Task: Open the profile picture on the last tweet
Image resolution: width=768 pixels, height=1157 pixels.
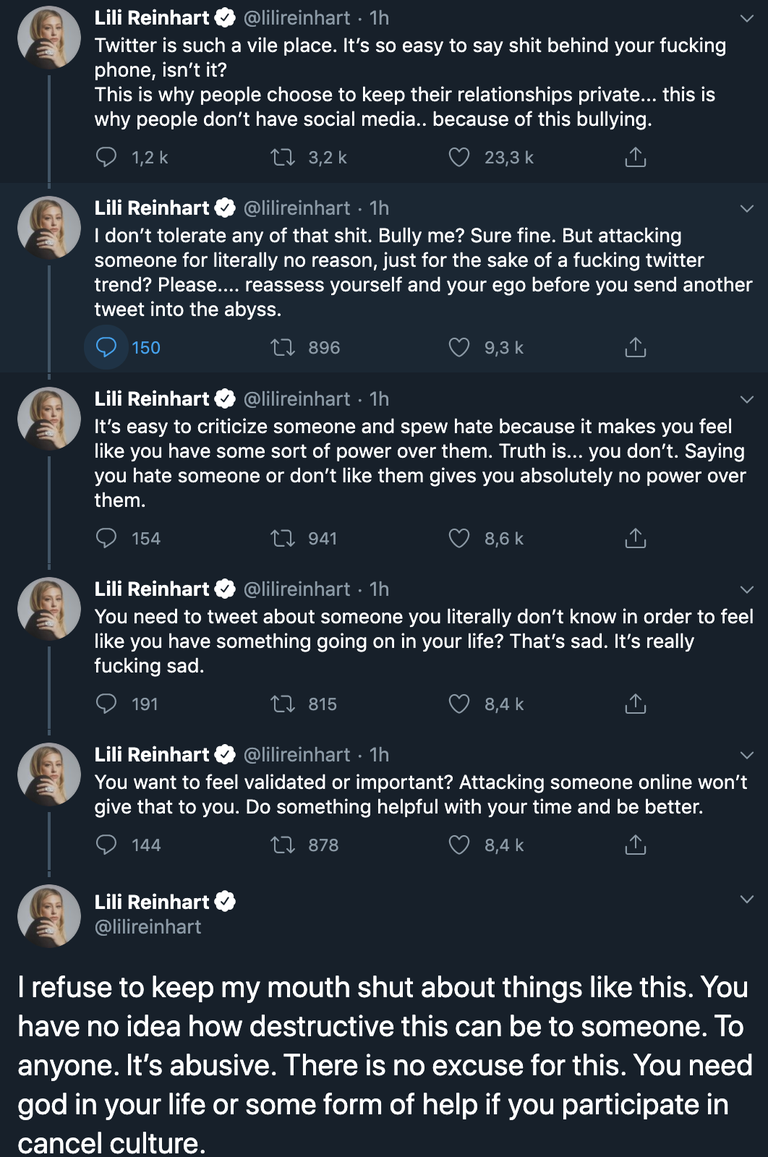Action: coord(50,915)
